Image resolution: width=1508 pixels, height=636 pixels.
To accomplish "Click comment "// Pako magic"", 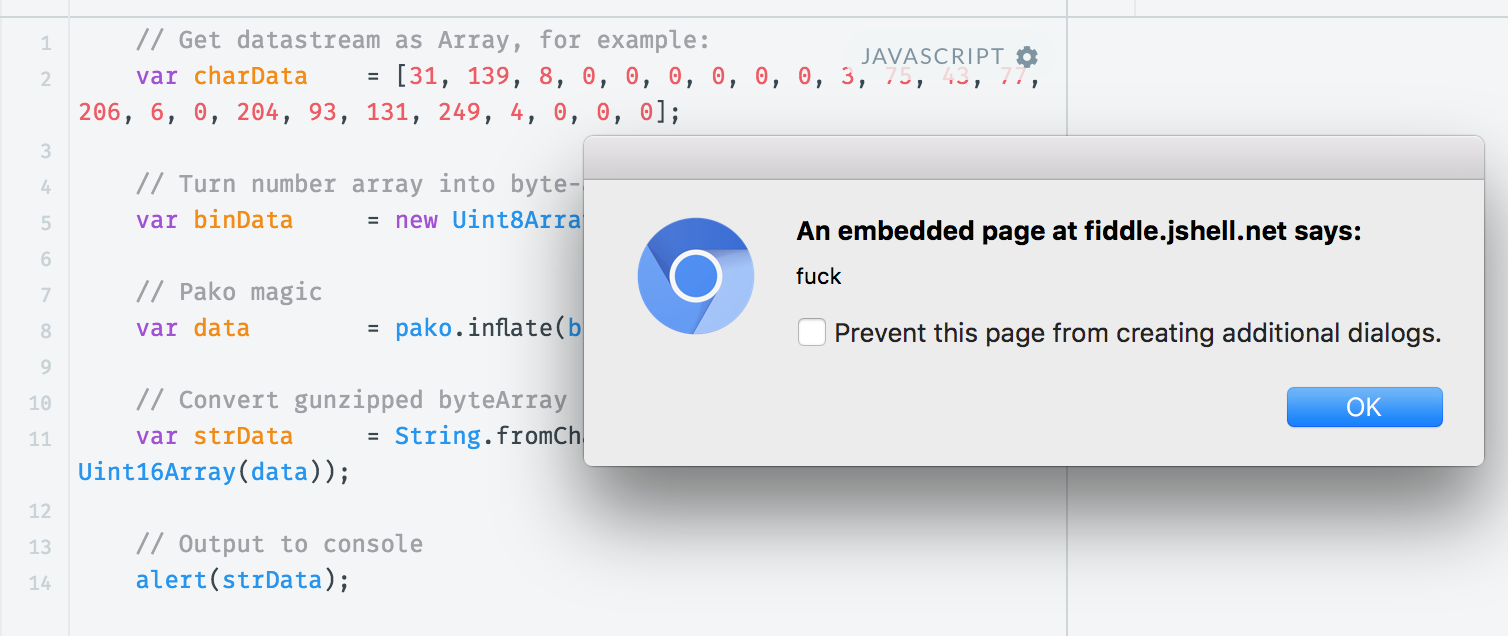I will point(229,292).
